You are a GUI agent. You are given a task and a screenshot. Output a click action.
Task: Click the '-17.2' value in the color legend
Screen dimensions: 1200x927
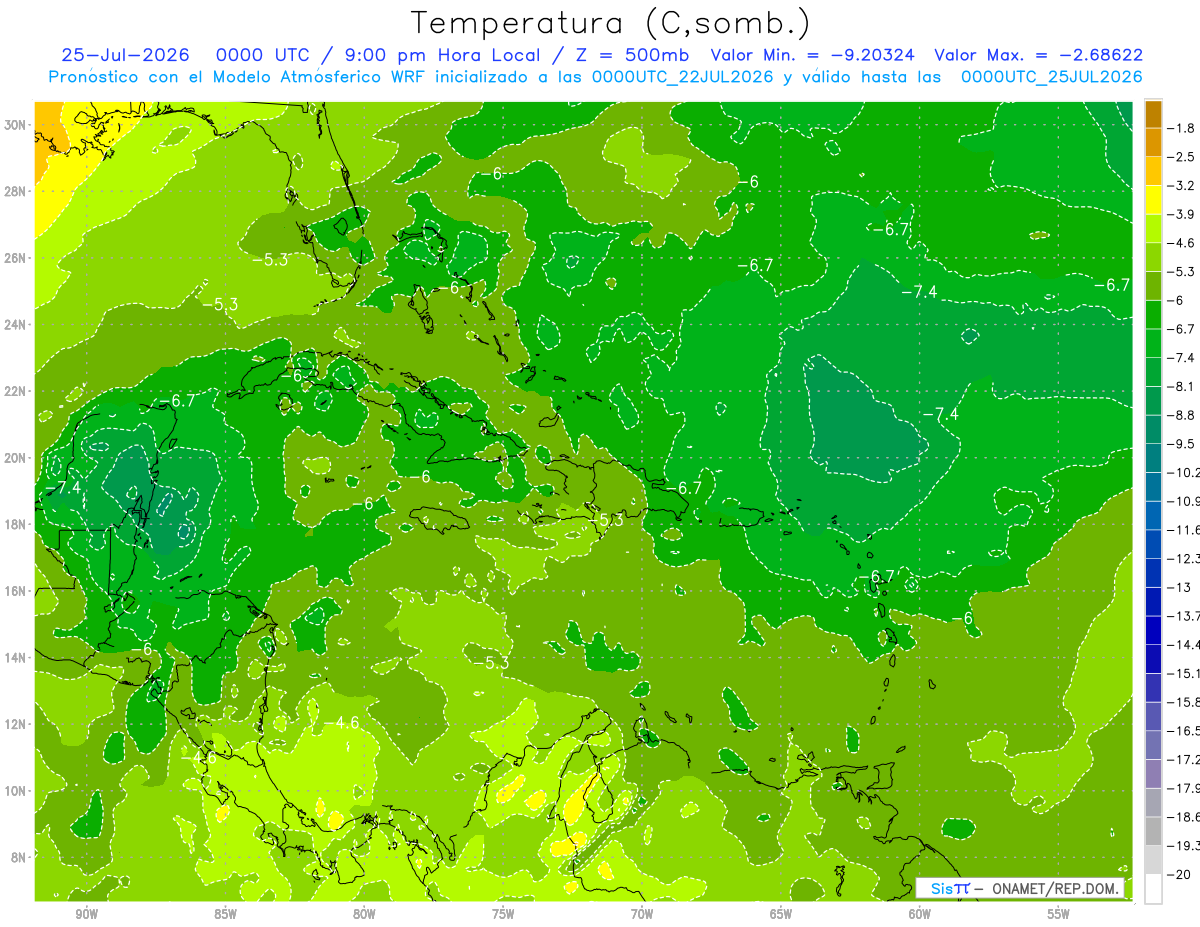[x=1184, y=760]
